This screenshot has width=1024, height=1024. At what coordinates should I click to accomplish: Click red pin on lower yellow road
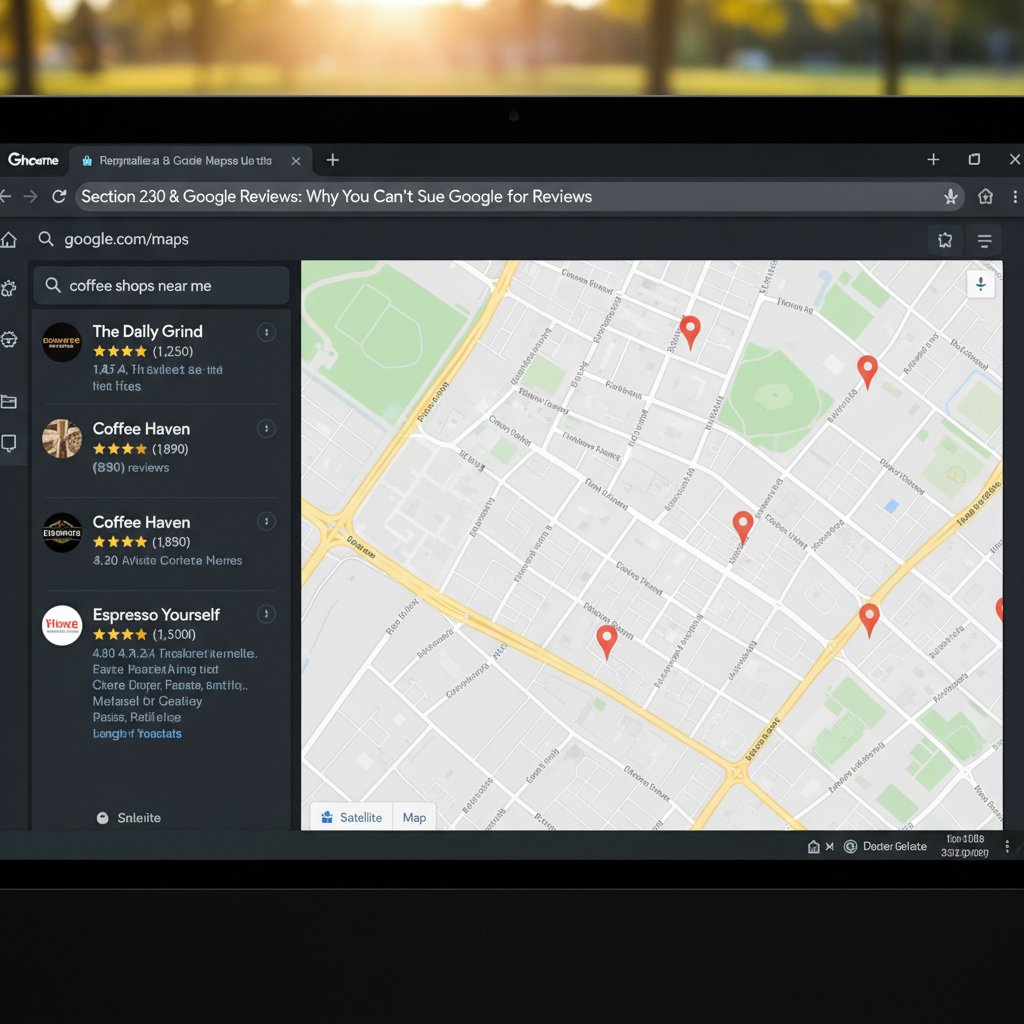pos(869,620)
